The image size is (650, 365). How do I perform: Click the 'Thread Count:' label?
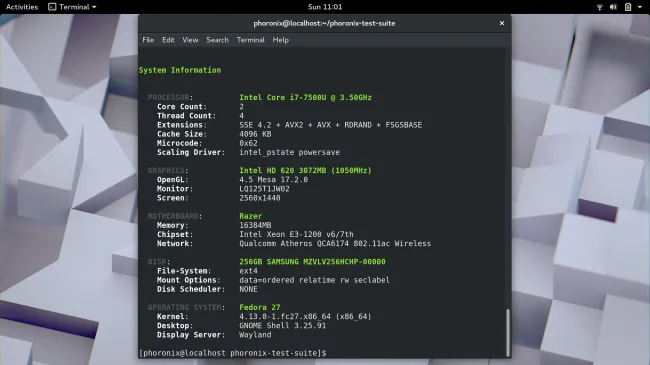pyautogui.click(x=186, y=116)
